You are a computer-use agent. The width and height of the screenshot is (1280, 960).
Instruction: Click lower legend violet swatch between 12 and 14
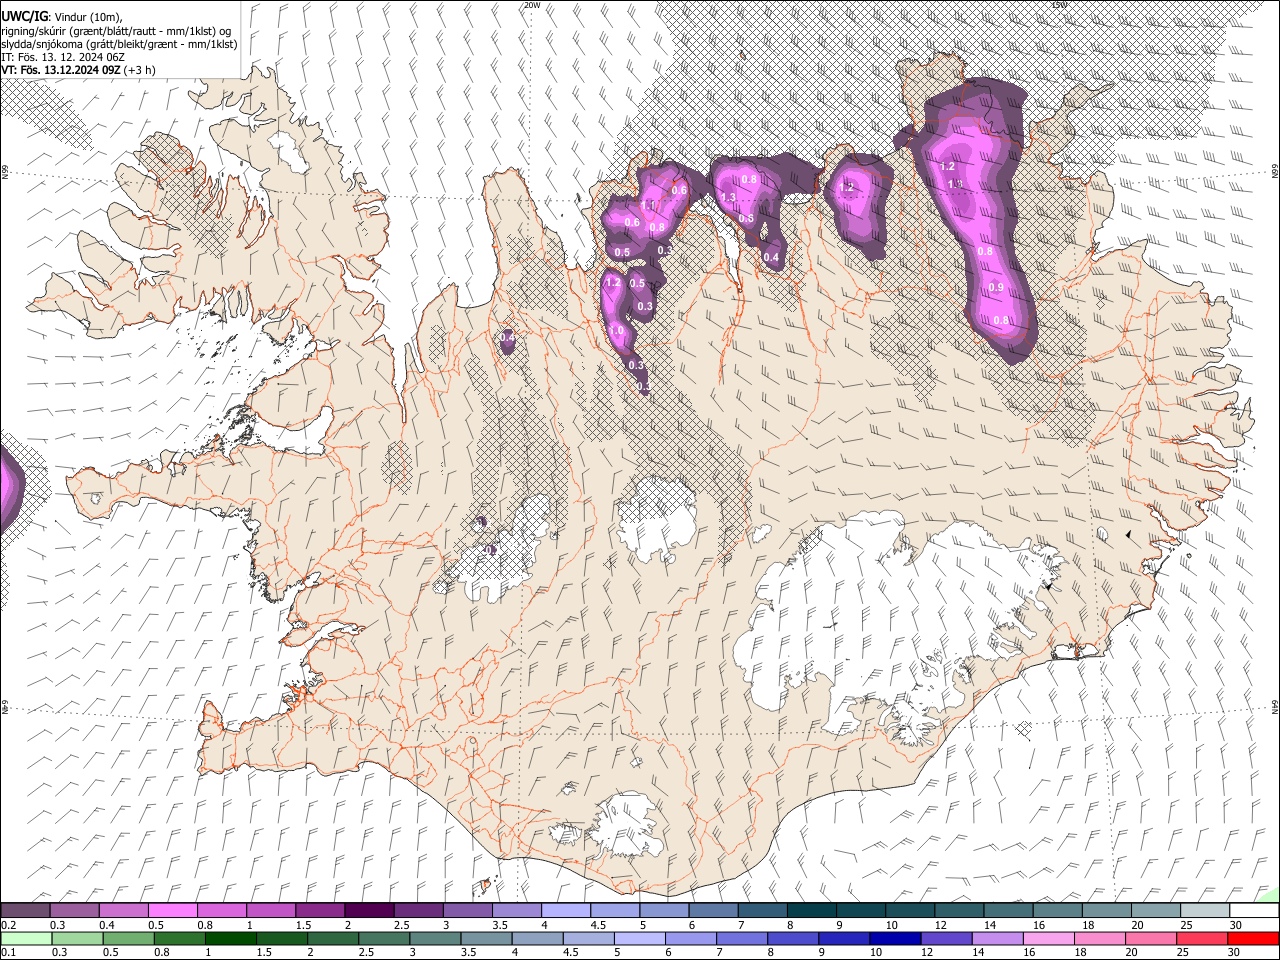pyautogui.click(x=947, y=938)
